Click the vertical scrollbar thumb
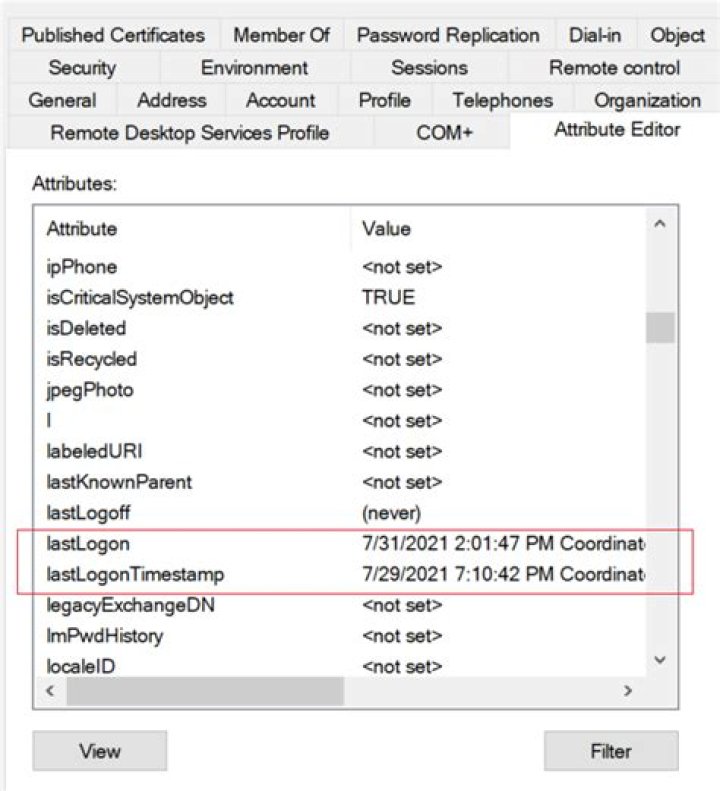 click(660, 328)
